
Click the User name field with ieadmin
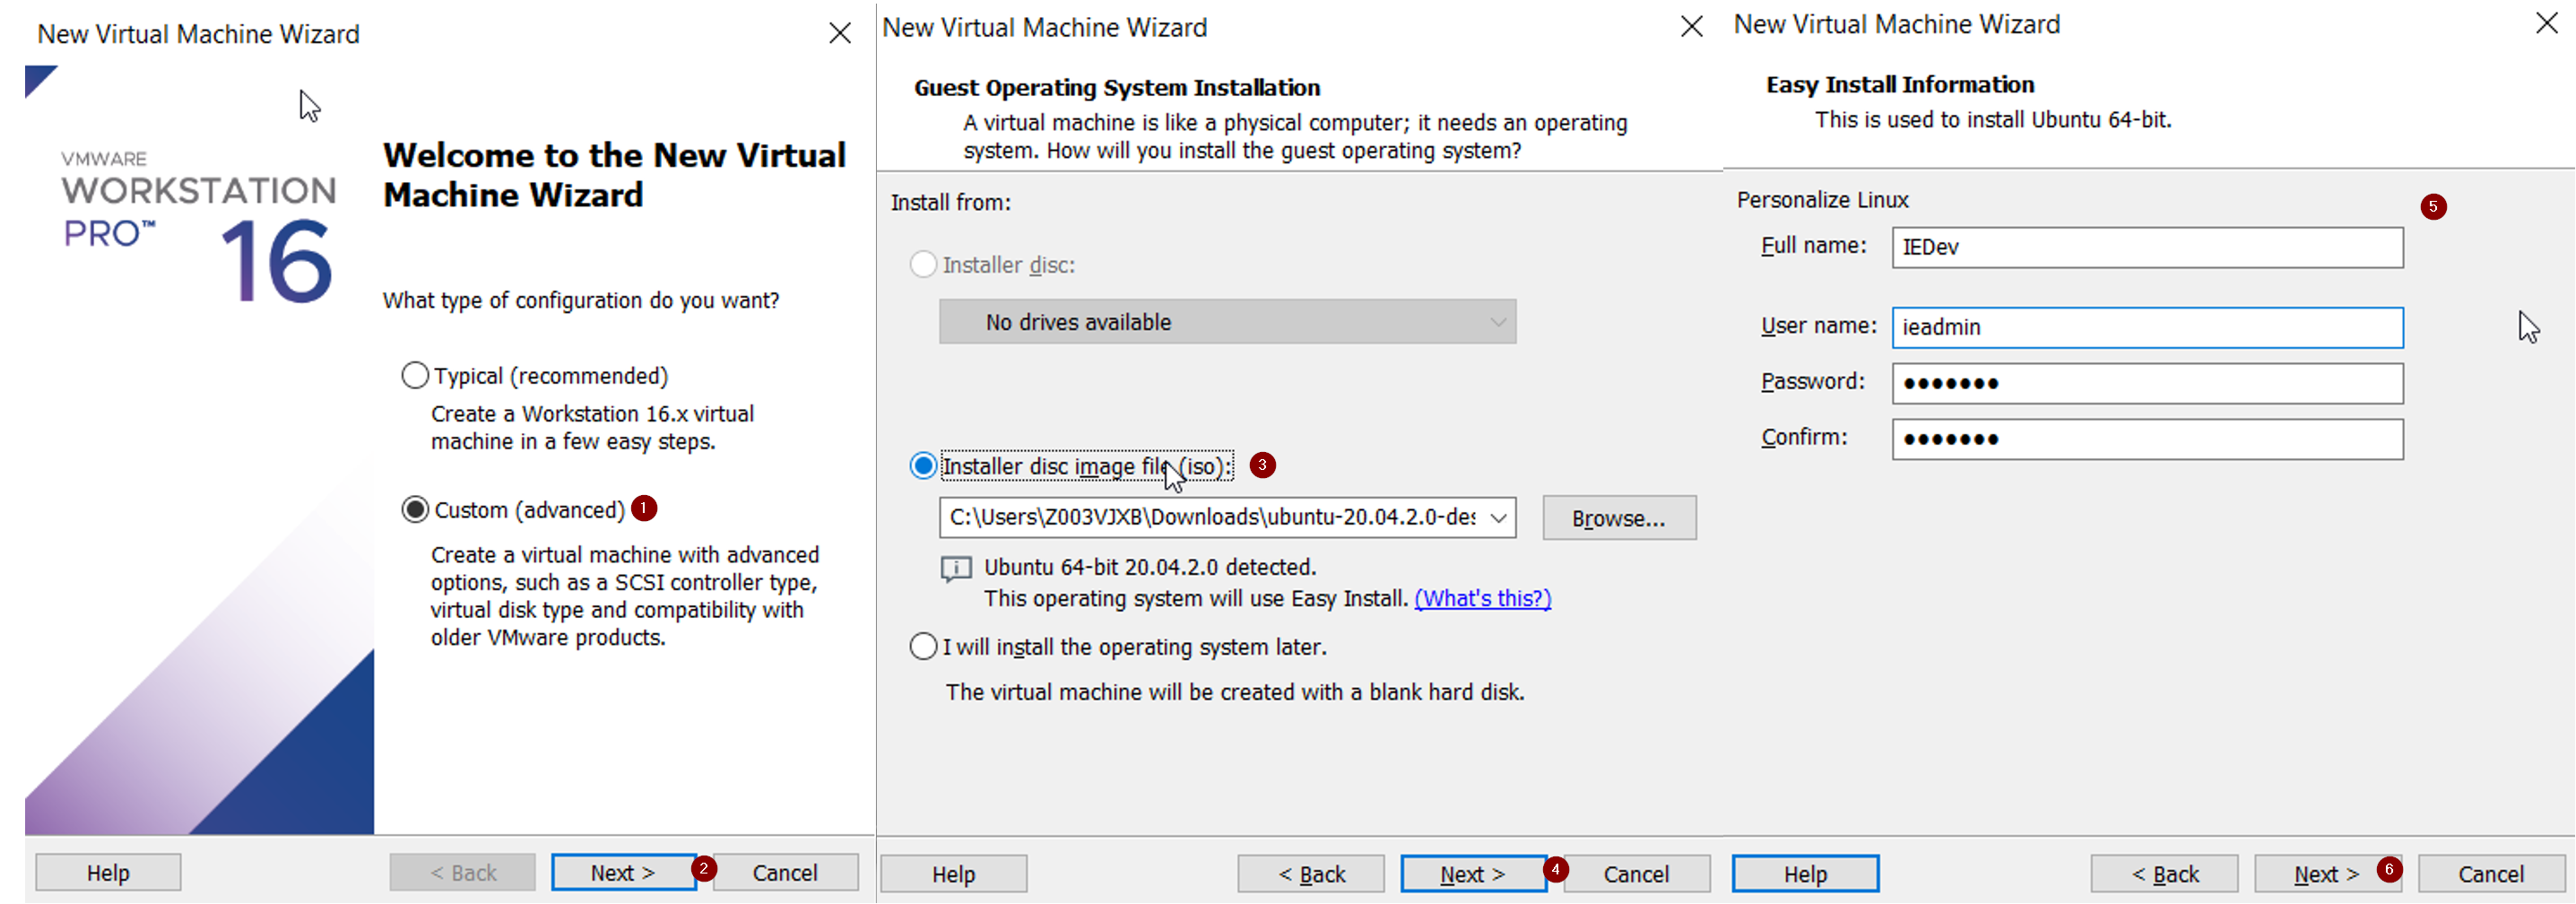tap(2146, 327)
